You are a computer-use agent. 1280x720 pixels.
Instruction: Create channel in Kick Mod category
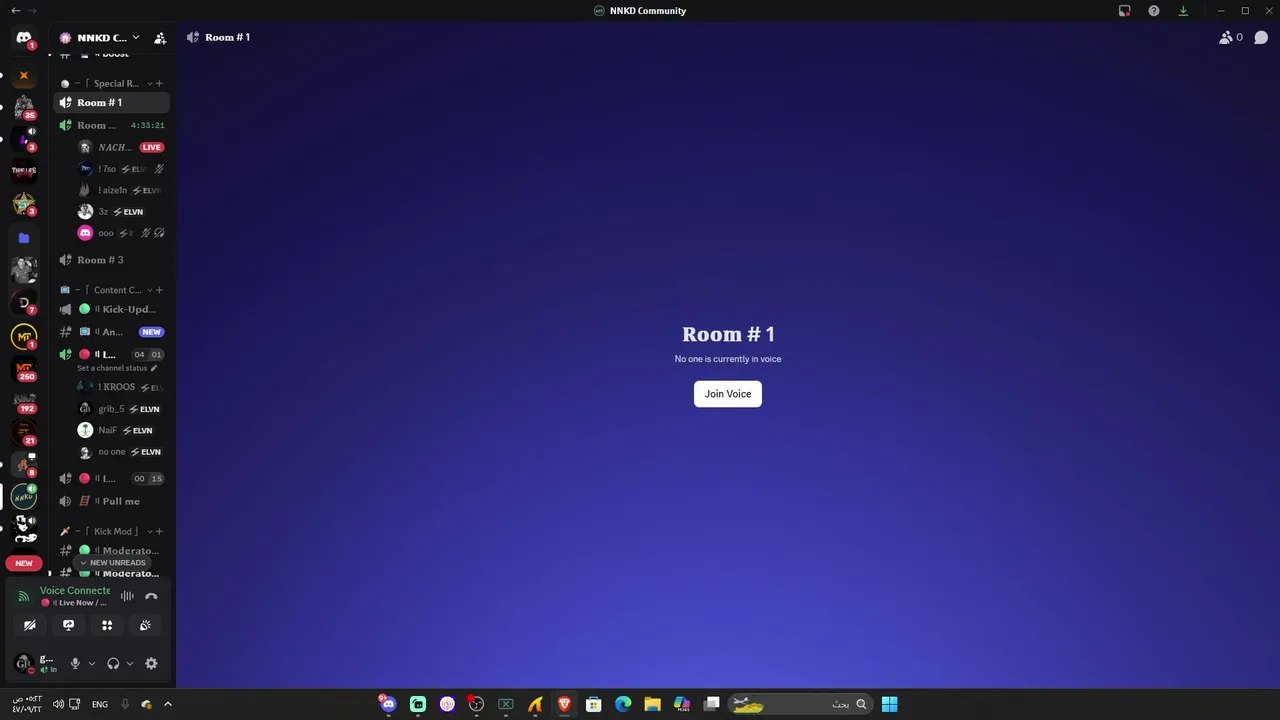pos(159,531)
